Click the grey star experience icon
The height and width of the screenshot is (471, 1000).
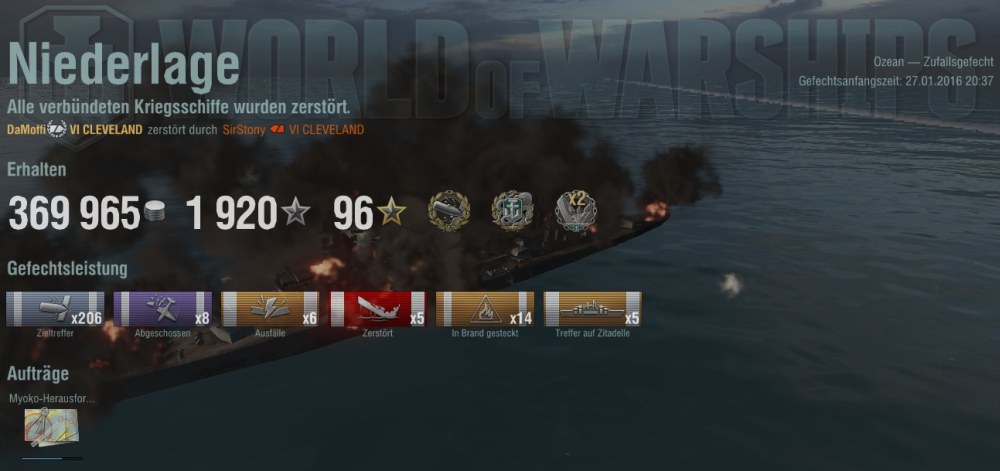[296, 212]
